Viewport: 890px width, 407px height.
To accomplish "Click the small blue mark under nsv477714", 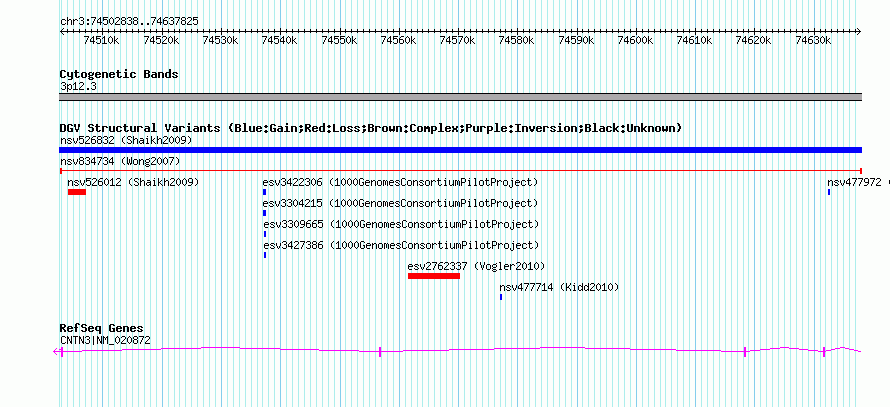I will click(x=501, y=297).
